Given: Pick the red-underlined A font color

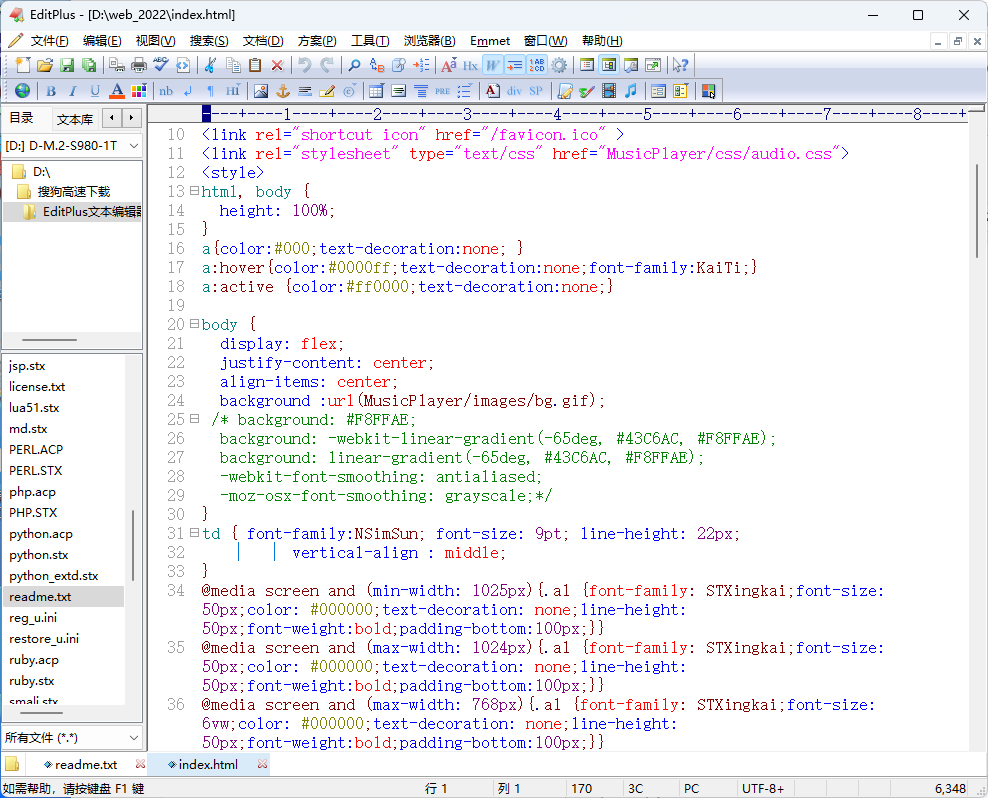Looking at the screenshot, I should pyautogui.click(x=117, y=91).
